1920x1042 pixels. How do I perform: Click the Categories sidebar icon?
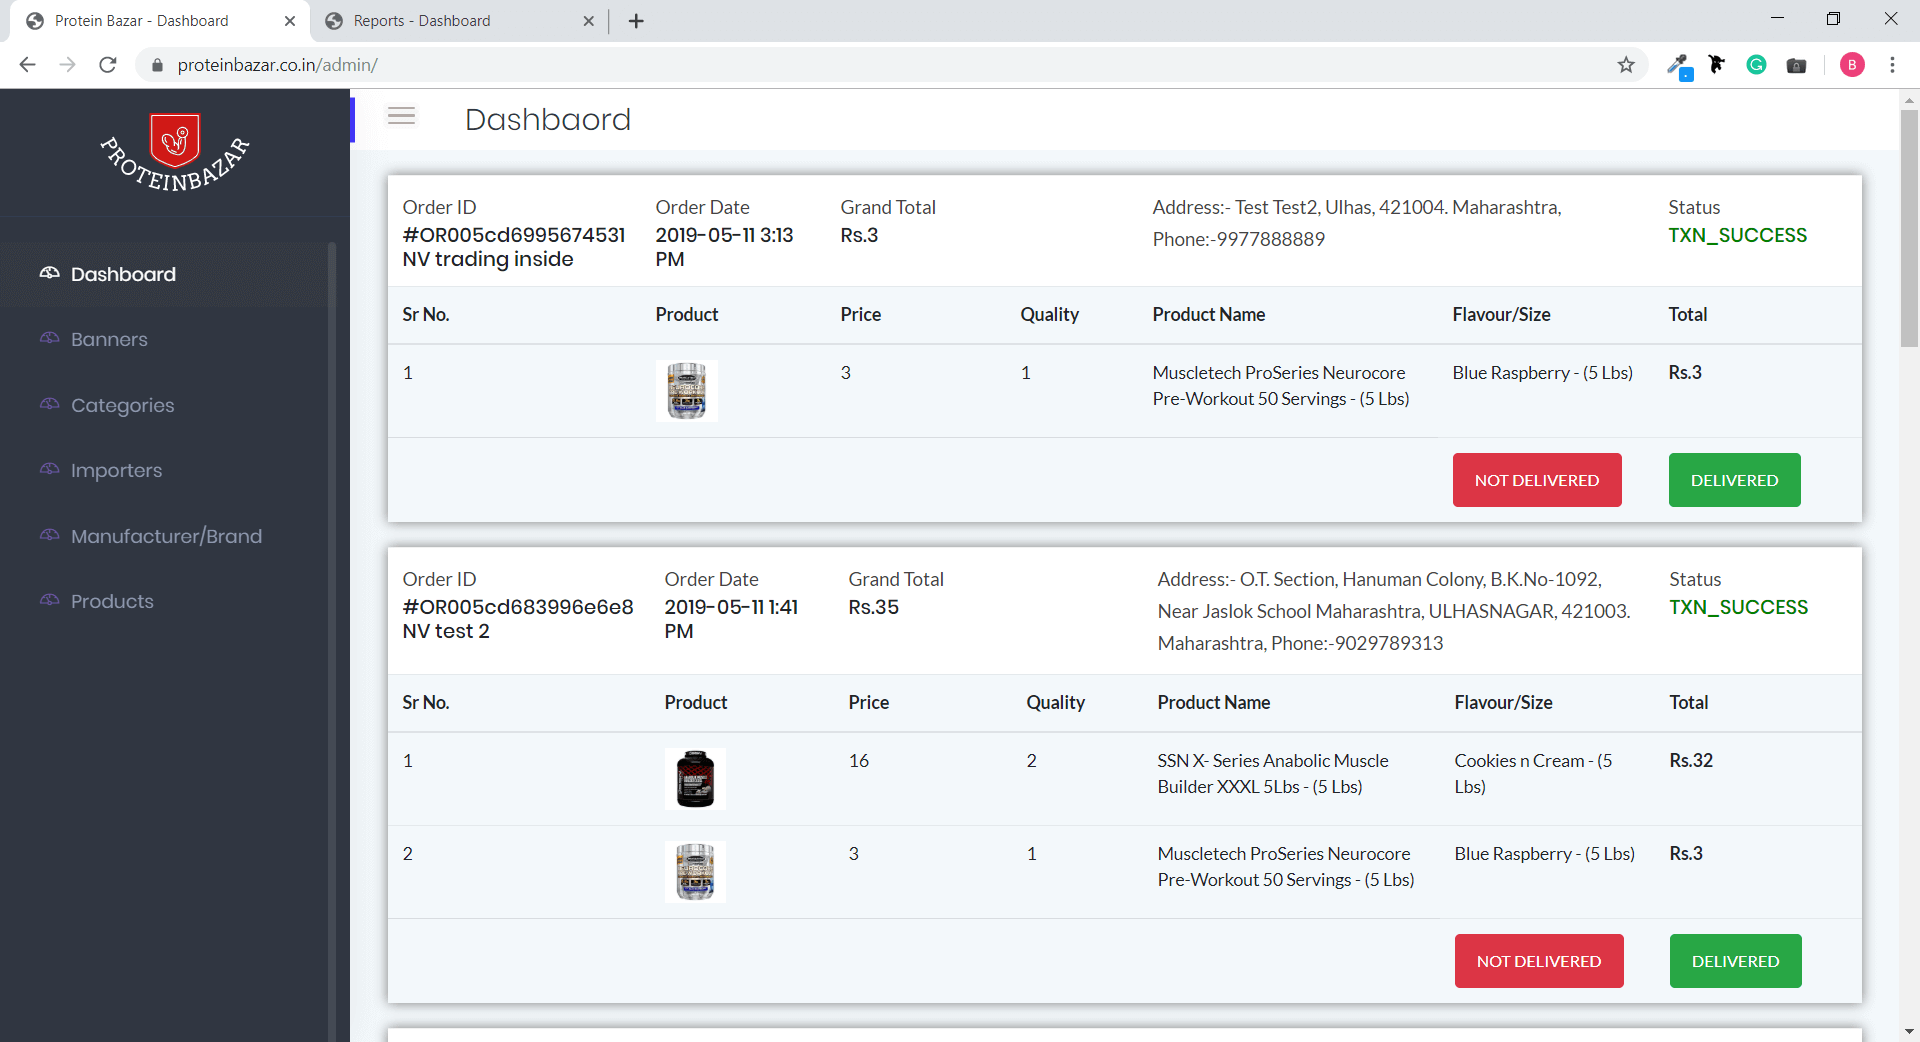coord(49,404)
